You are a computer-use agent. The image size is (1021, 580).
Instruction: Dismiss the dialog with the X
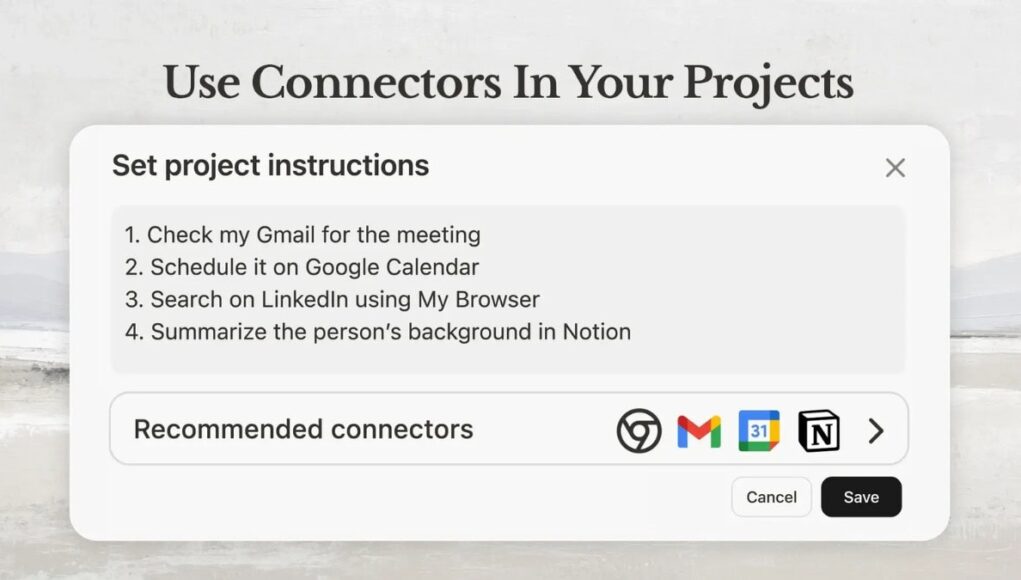click(895, 167)
